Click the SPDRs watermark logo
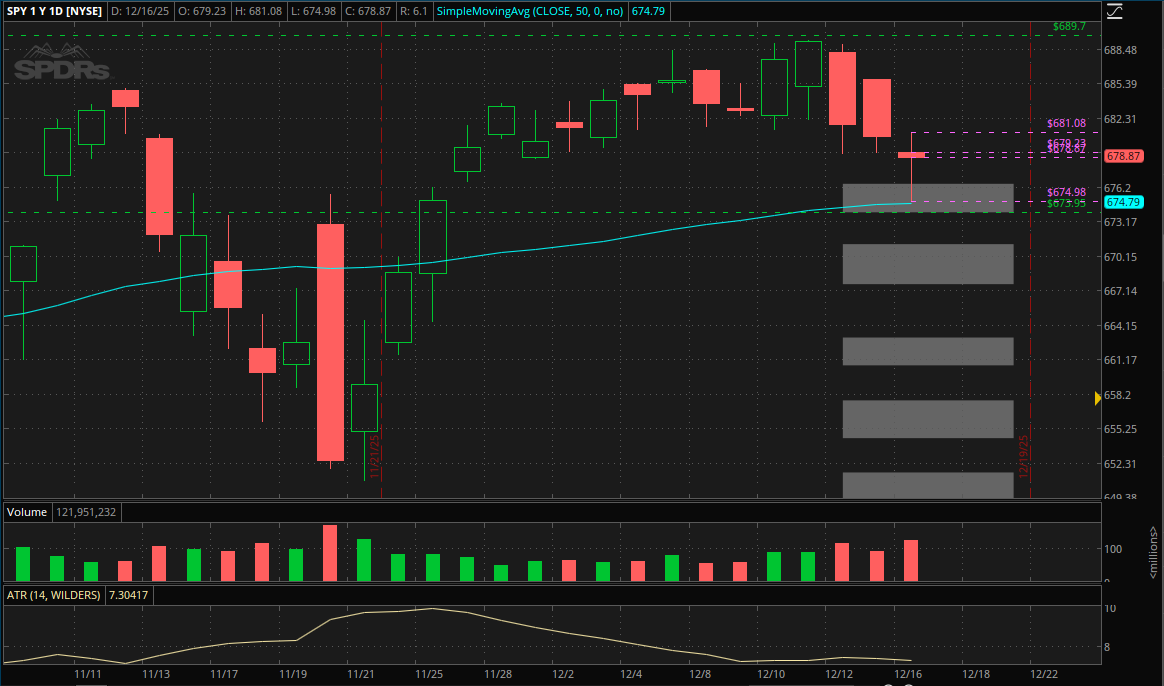Image resolution: width=1164 pixels, height=686 pixels. pyautogui.click(x=63, y=68)
